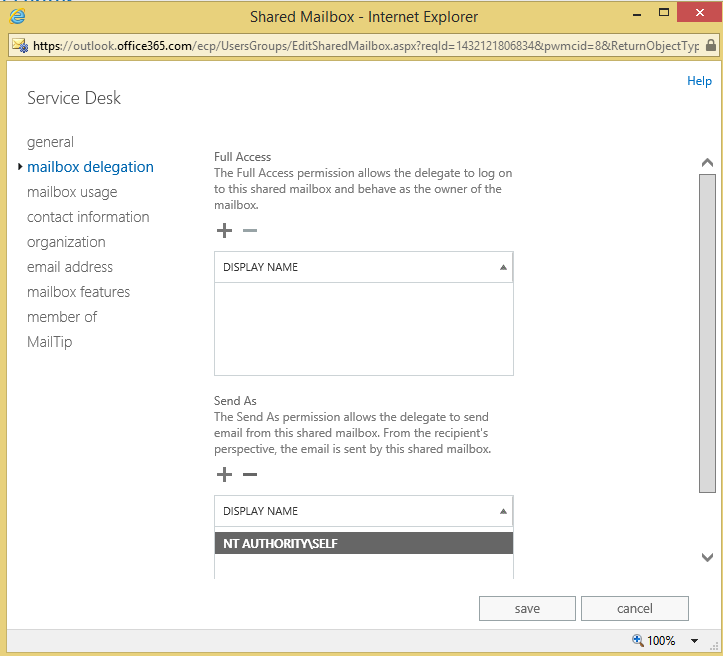Sort Full Access list by Display Name arrow
This screenshot has width=723, height=656.
(503, 267)
